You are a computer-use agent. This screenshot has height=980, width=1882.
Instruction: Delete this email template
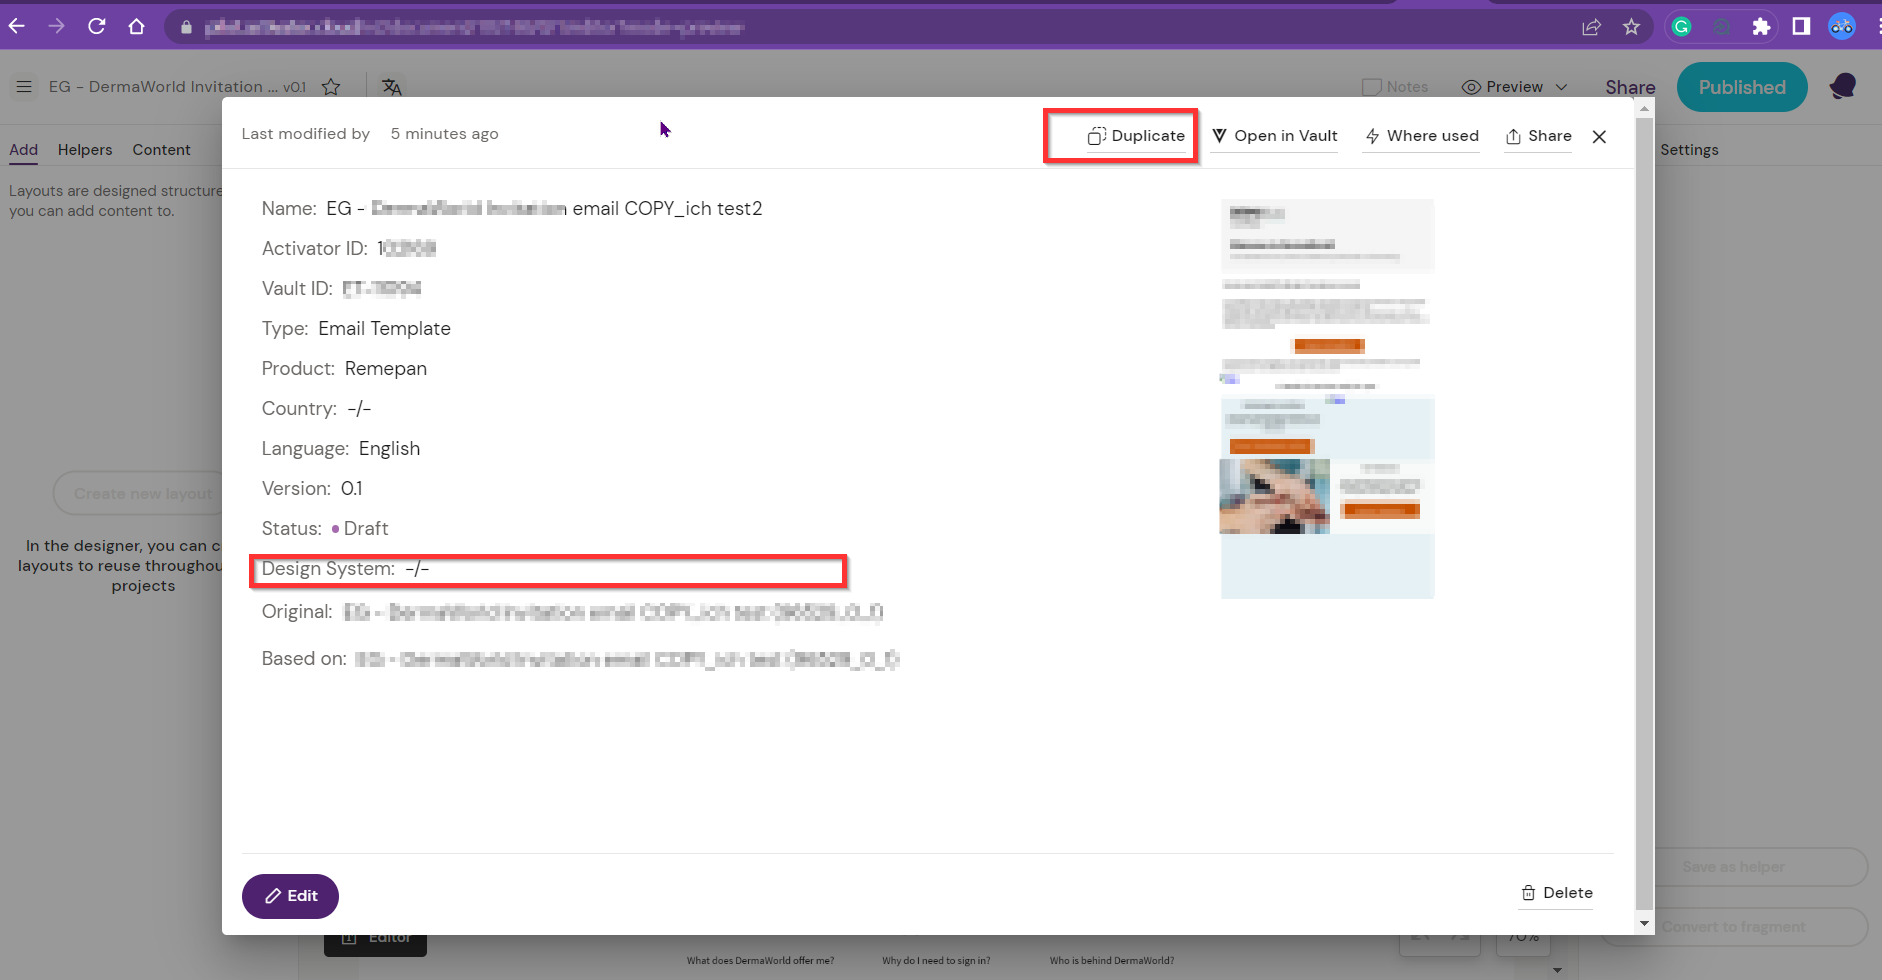coord(1557,893)
